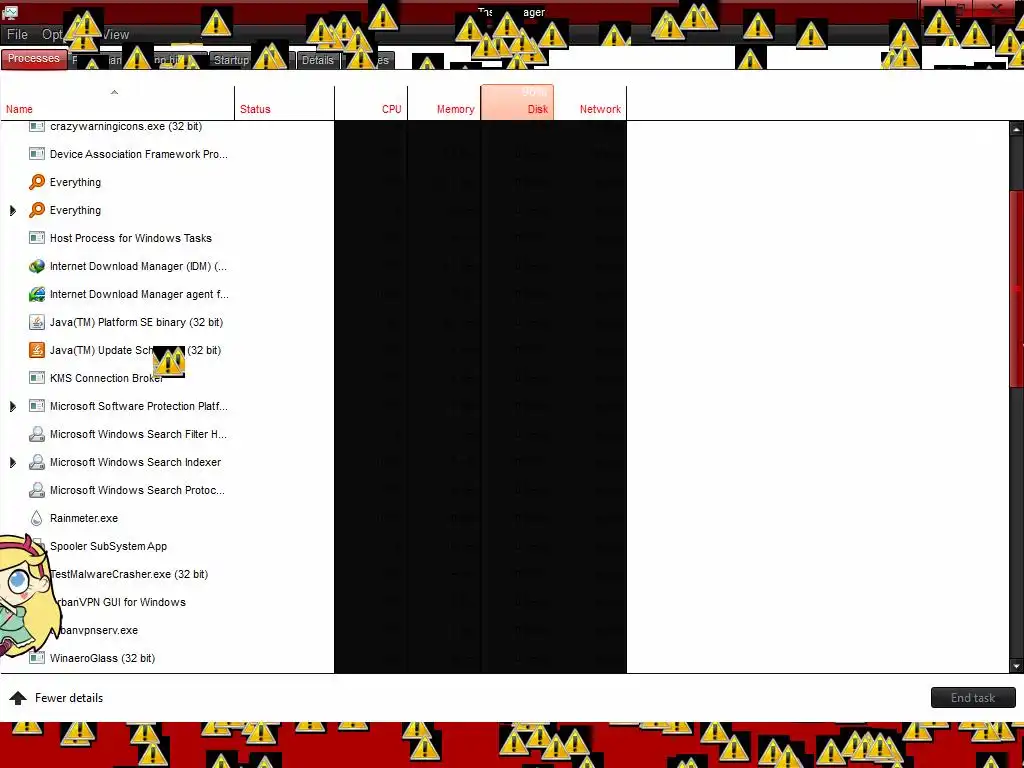Click the Windows Search Protocol Host icon
Screen dimensions: 1024x768
point(37,490)
